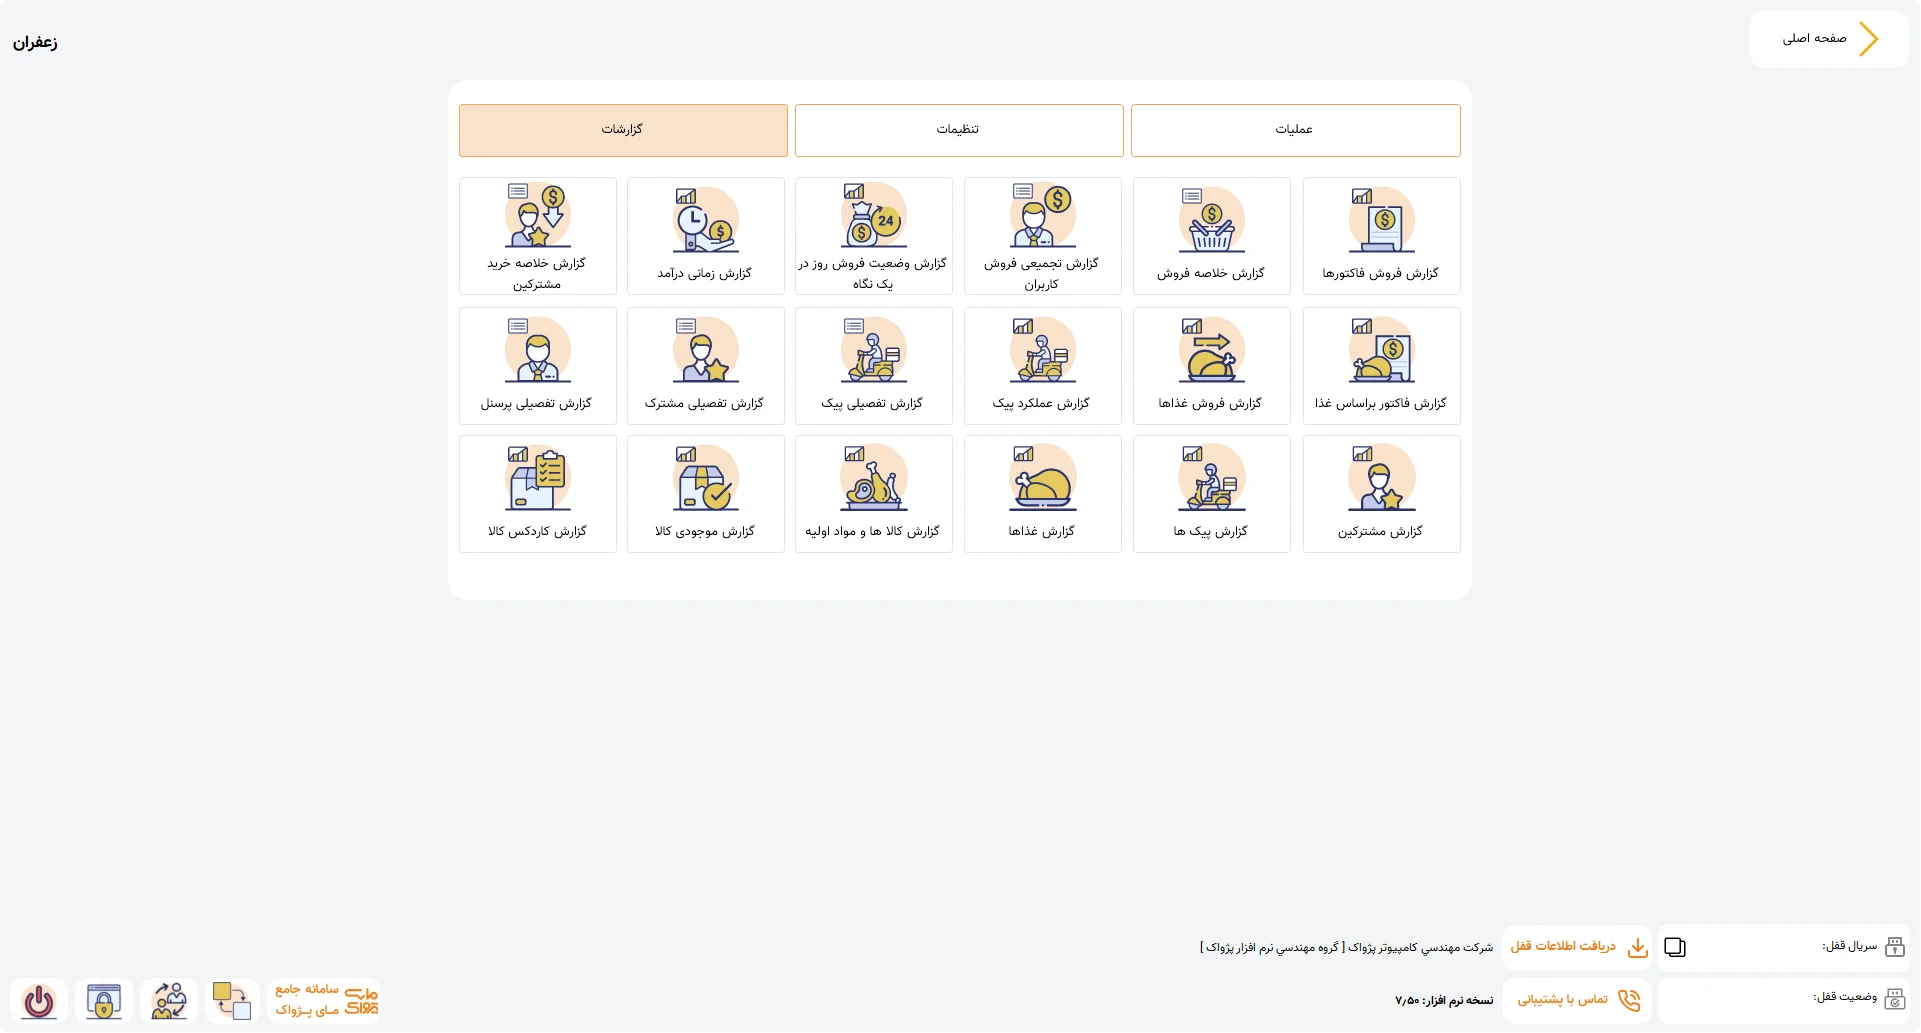
Task: Click the lock screen icon in footer
Action: (x=104, y=1001)
